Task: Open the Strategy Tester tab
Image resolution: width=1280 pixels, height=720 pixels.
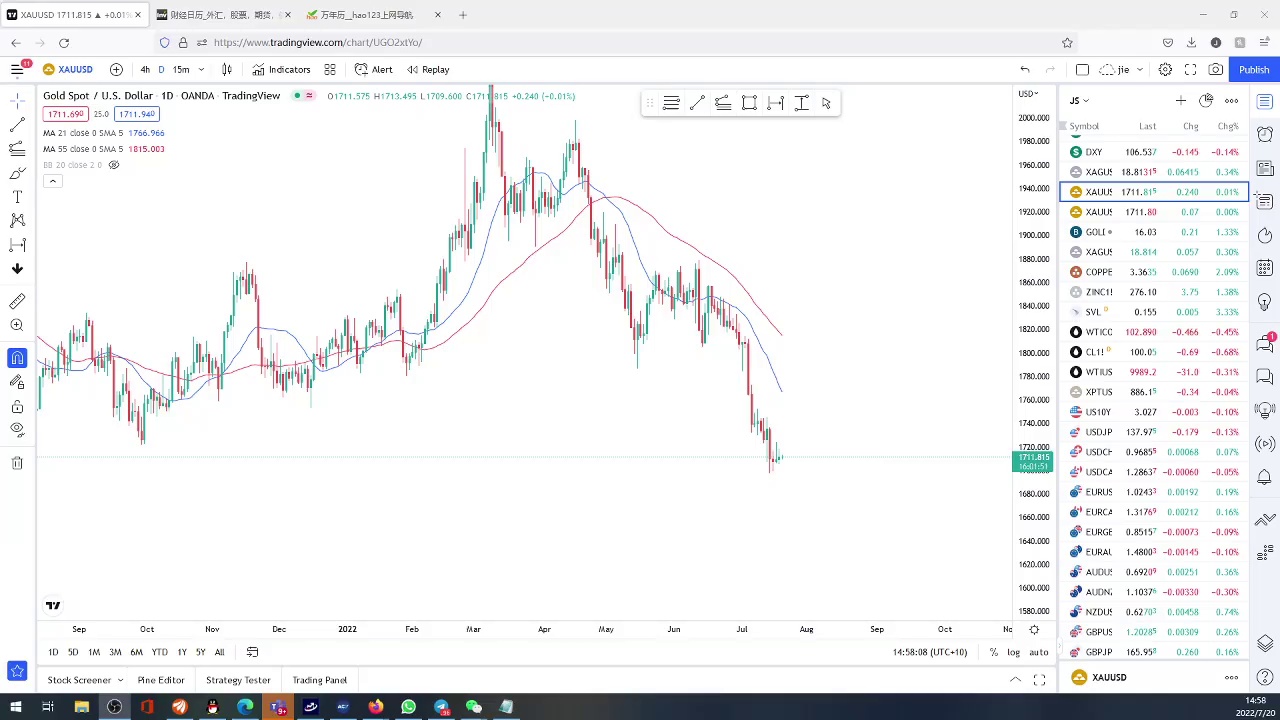Action: 238,680
